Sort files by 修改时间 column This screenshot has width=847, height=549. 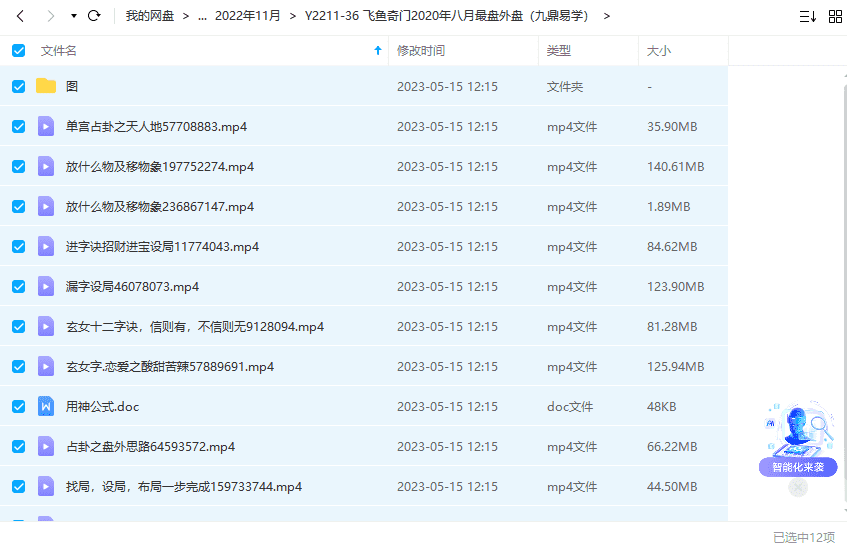(421, 51)
